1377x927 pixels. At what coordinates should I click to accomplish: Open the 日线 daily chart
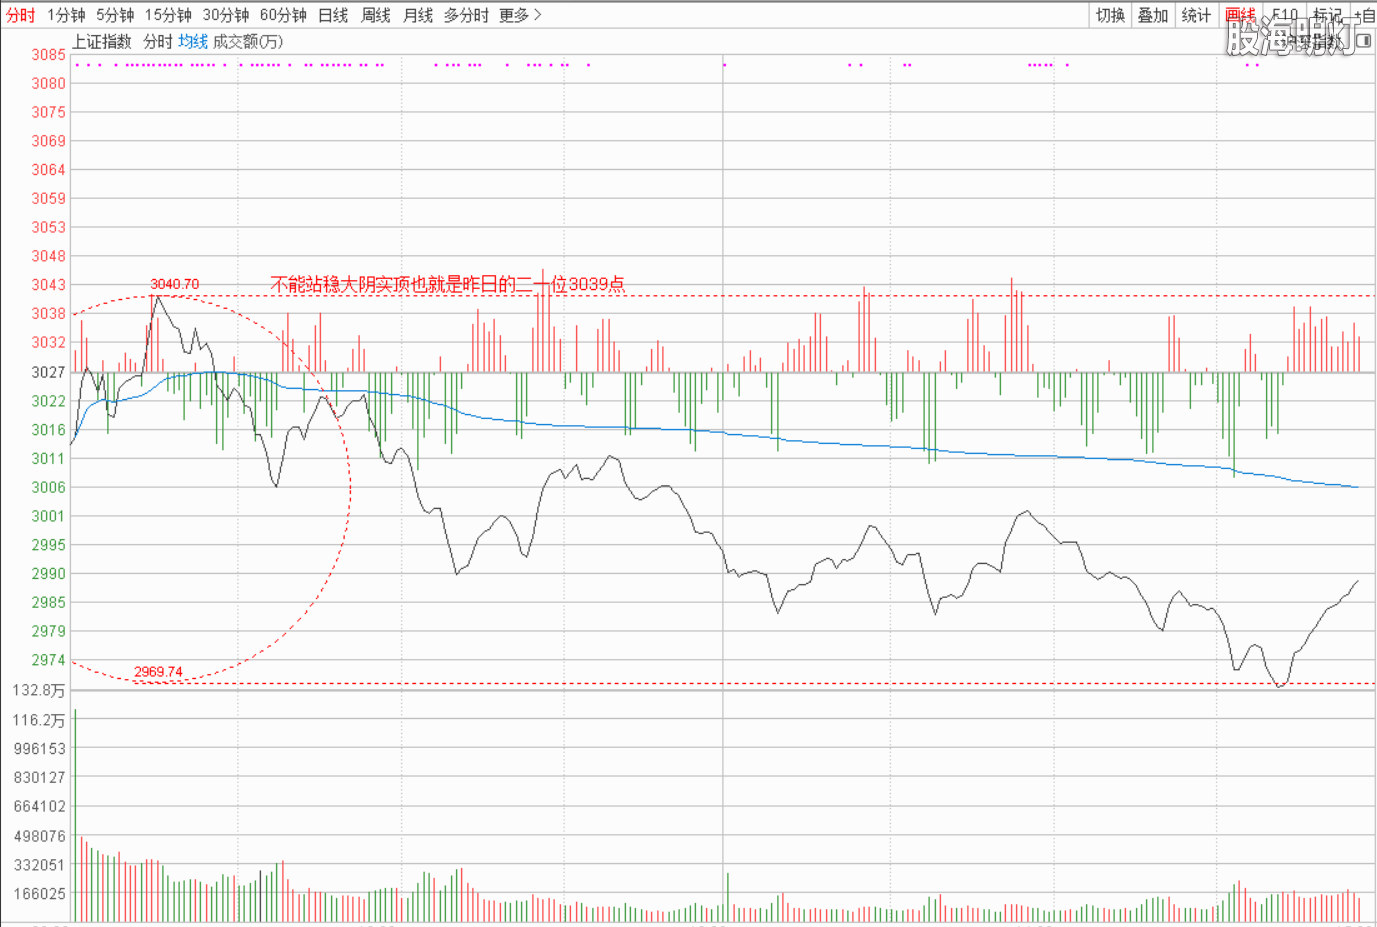point(333,15)
